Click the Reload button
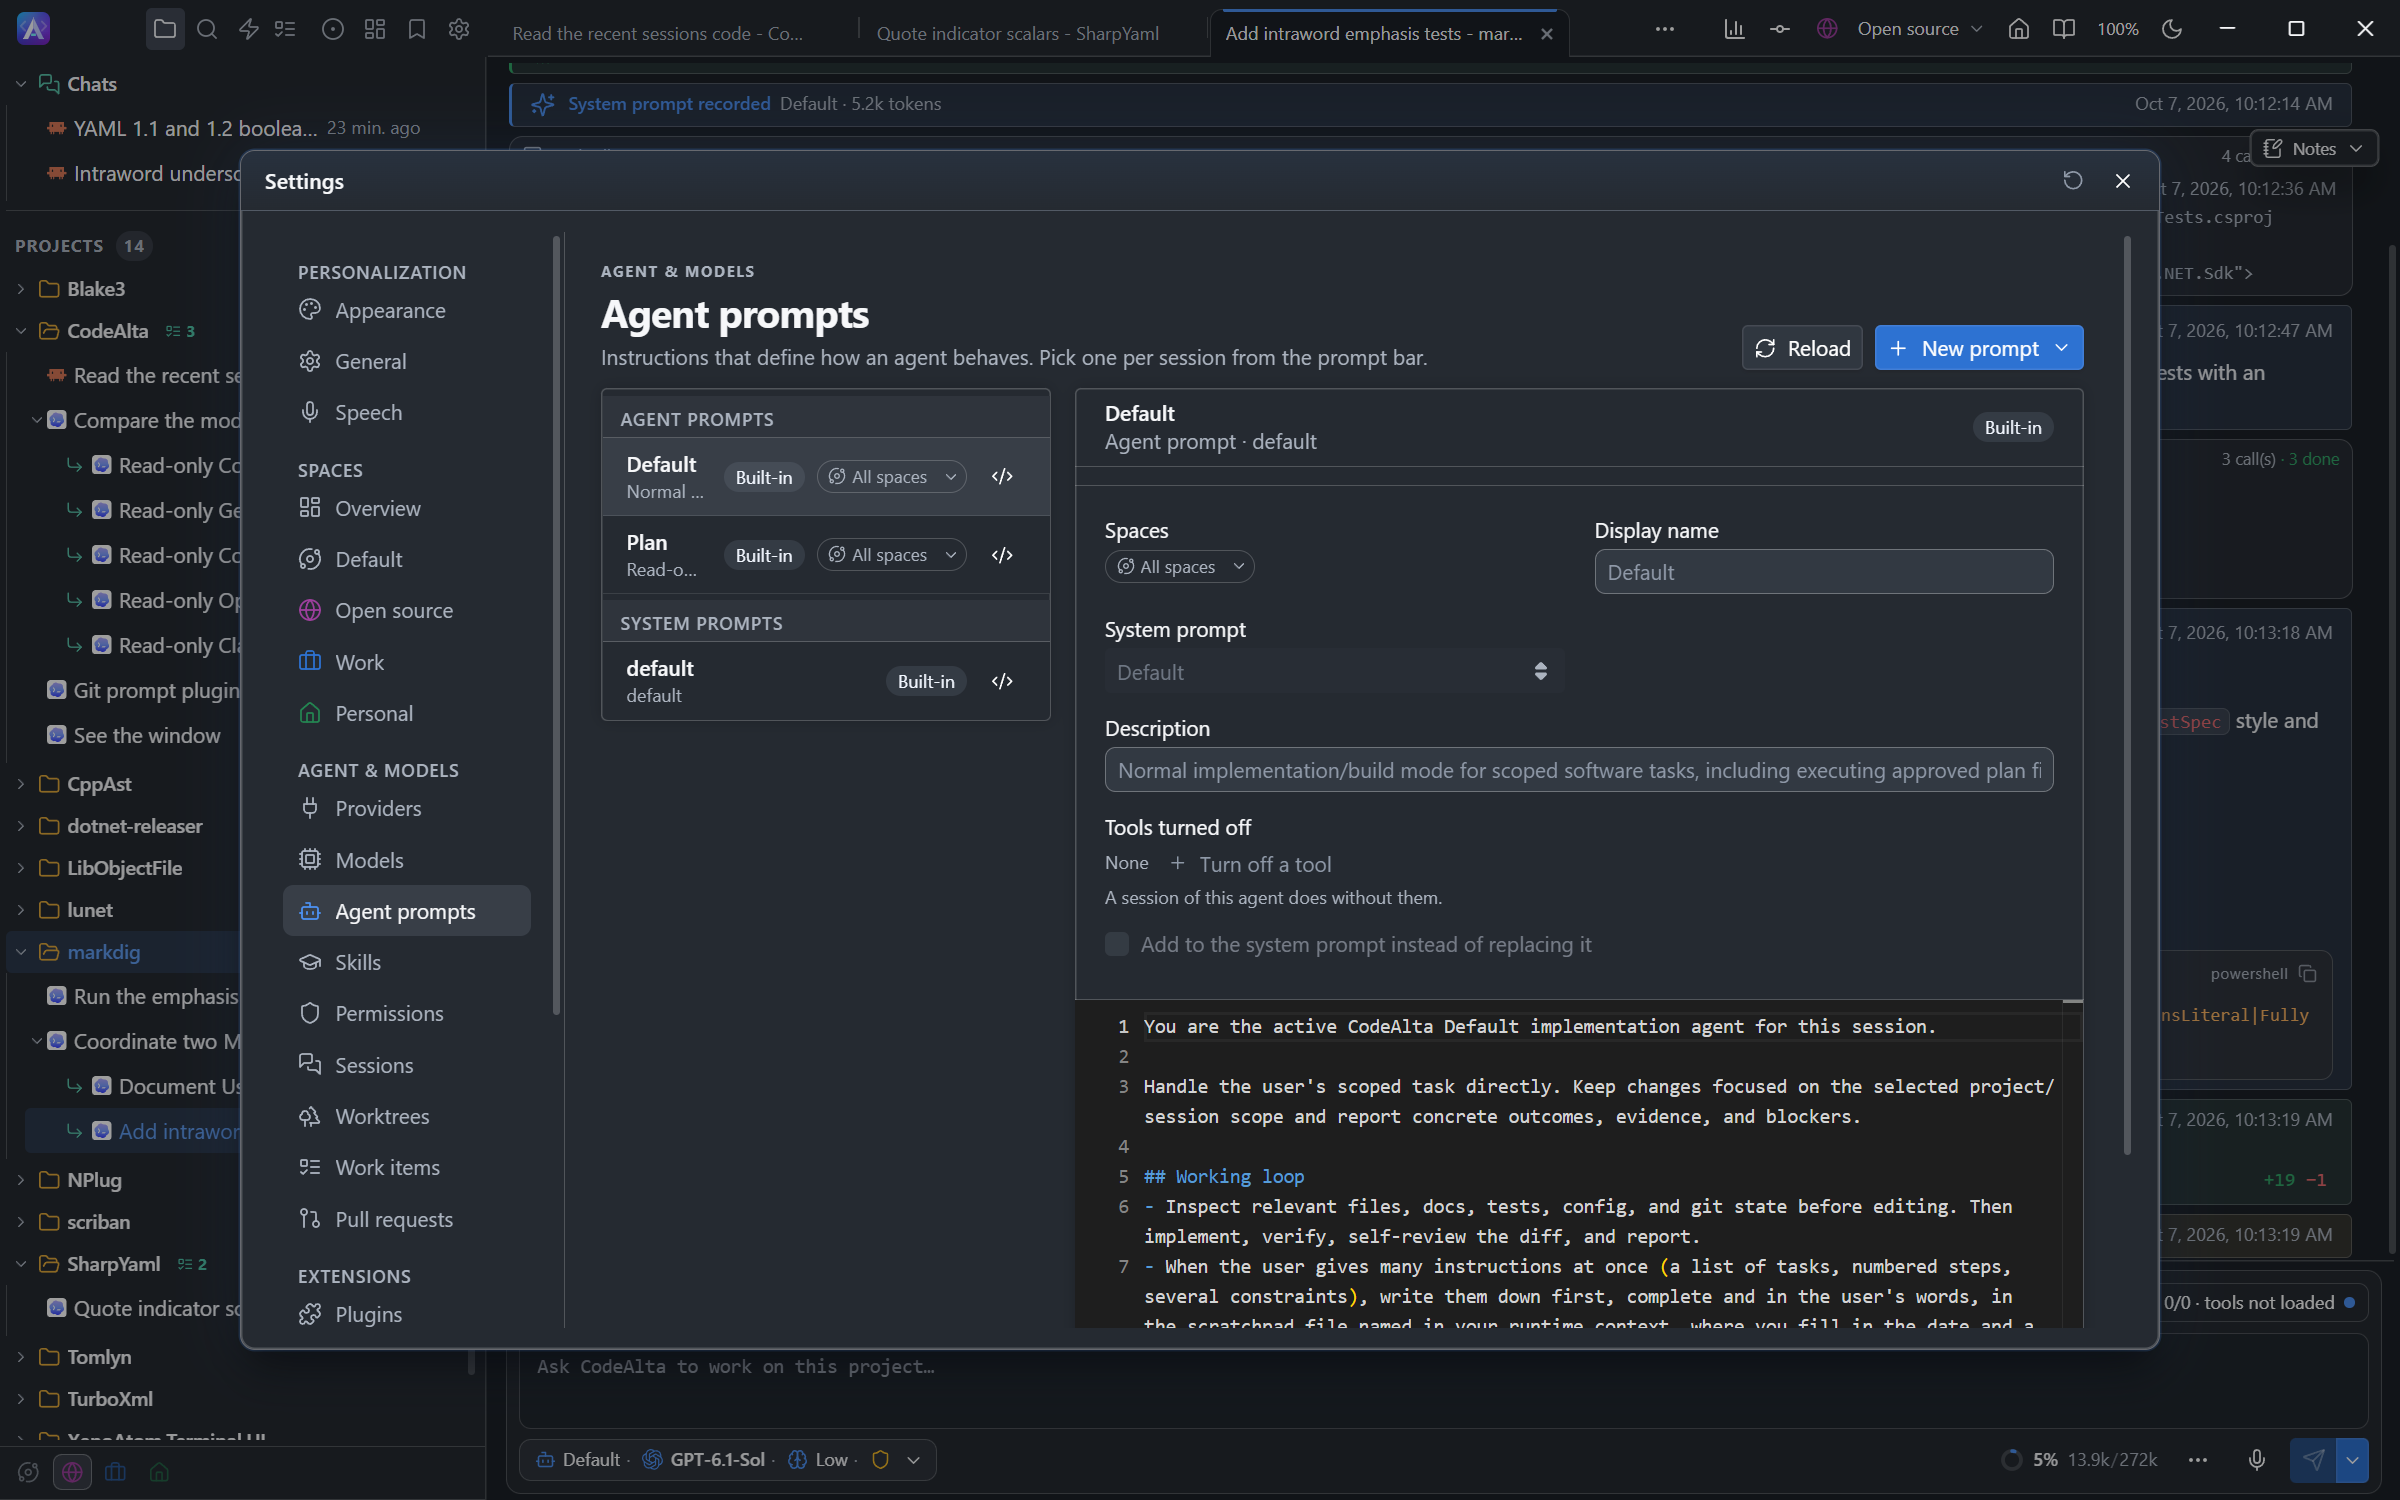 click(x=1801, y=348)
